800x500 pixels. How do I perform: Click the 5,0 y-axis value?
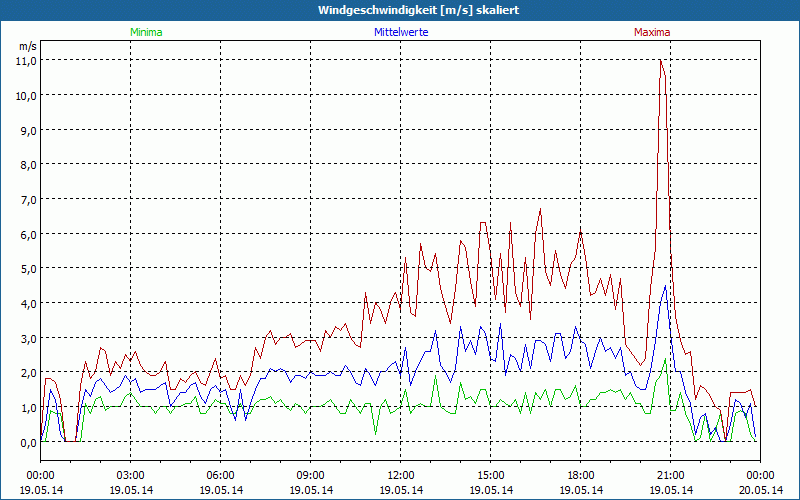click(29, 268)
